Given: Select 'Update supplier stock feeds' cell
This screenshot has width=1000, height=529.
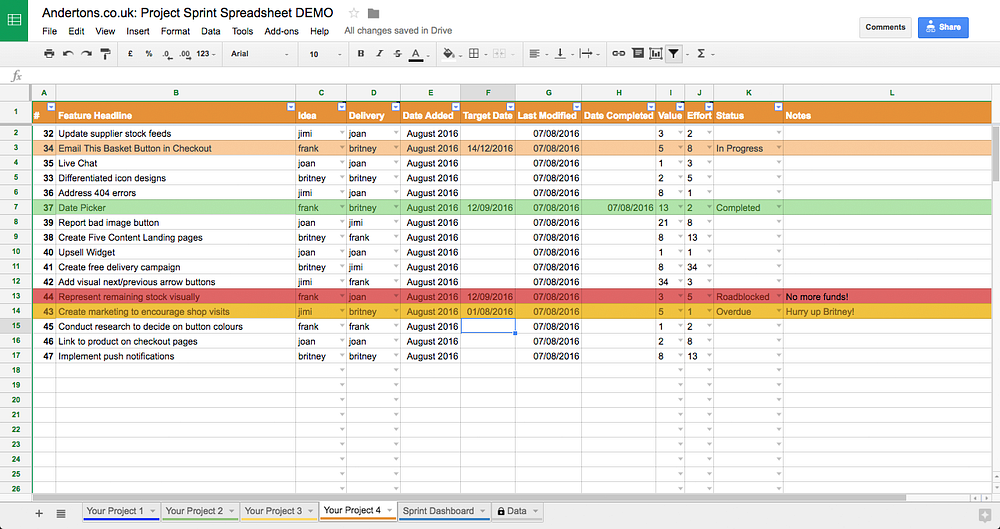Looking at the screenshot, I should coord(175,133).
